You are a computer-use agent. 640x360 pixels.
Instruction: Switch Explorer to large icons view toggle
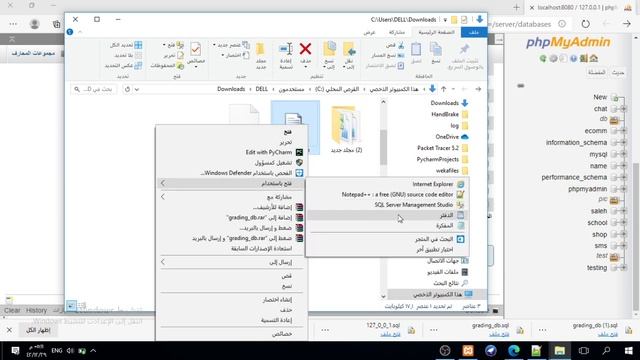(x=71, y=305)
